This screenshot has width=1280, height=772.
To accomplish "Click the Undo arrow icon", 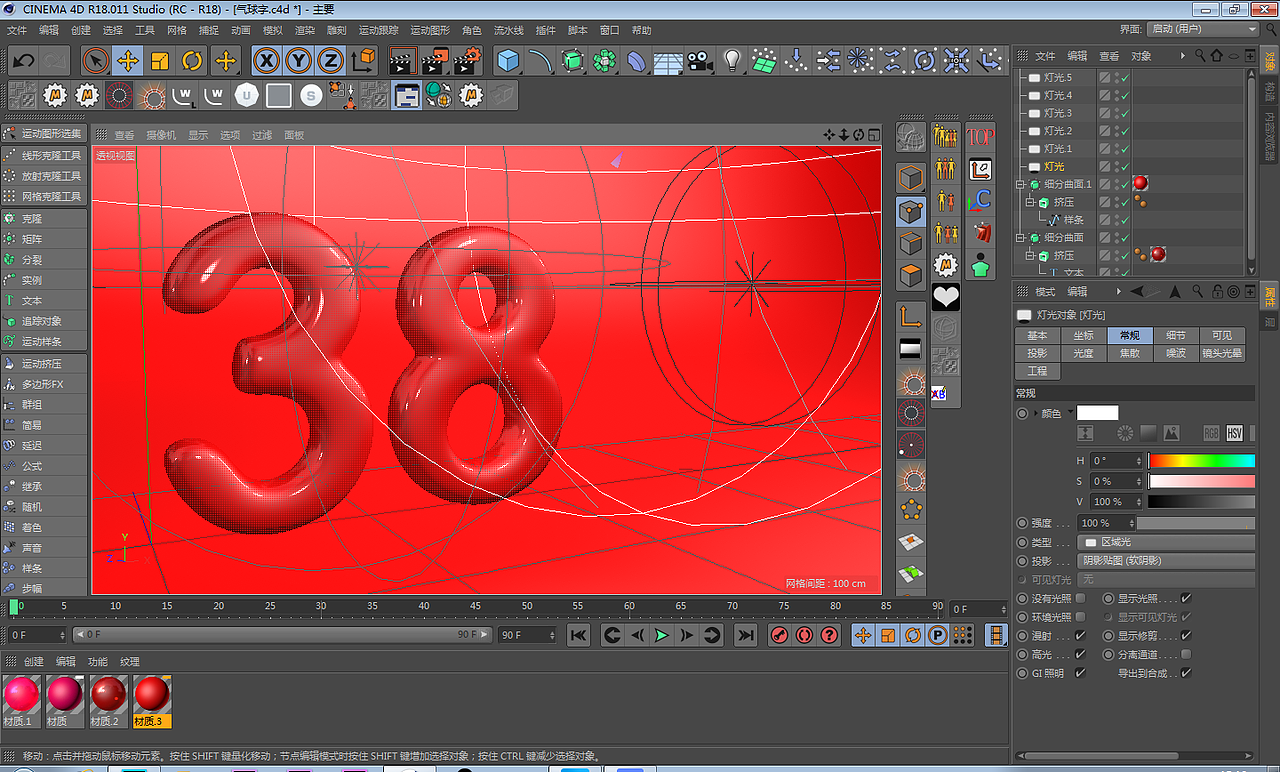I will tap(24, 61).
